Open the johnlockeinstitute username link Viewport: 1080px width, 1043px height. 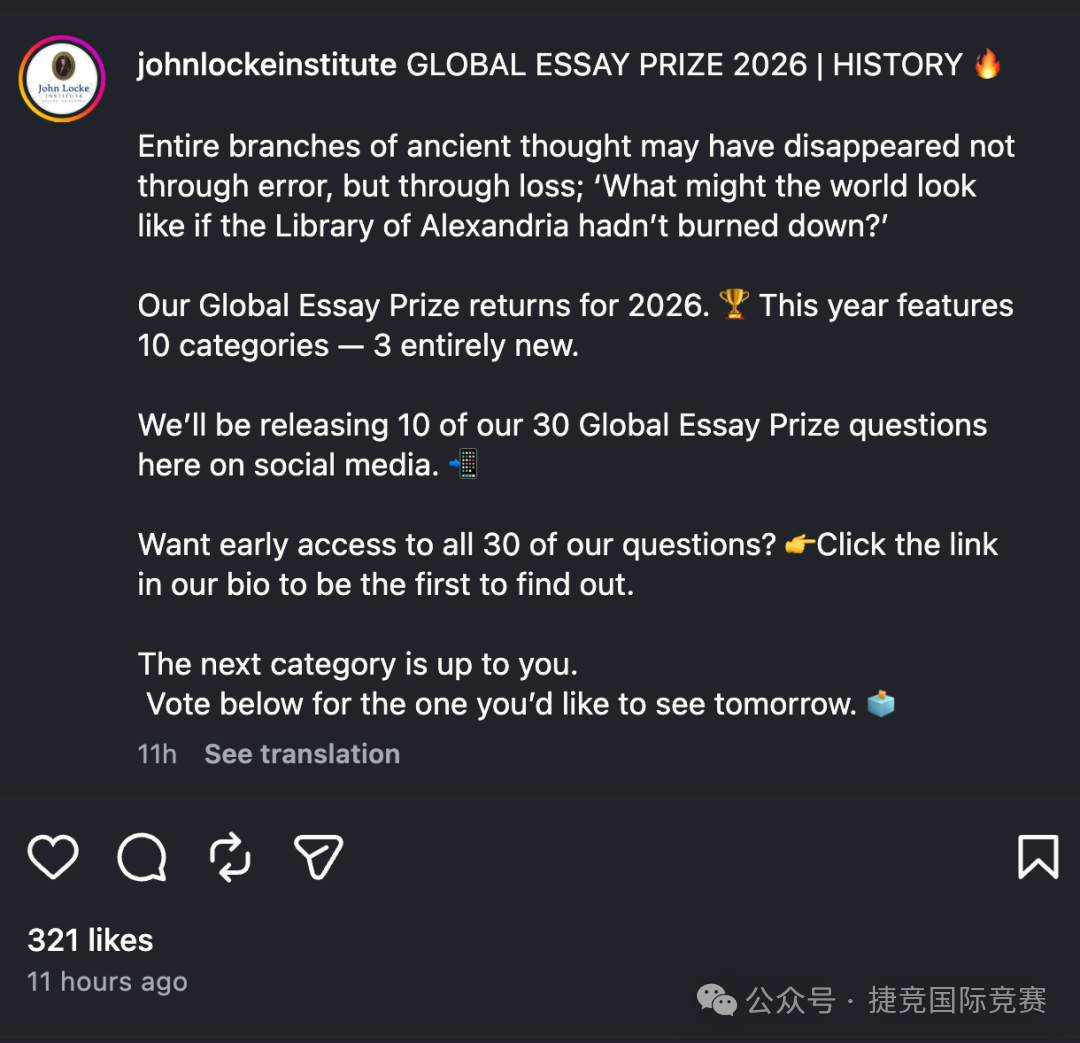tap(267, 65)
